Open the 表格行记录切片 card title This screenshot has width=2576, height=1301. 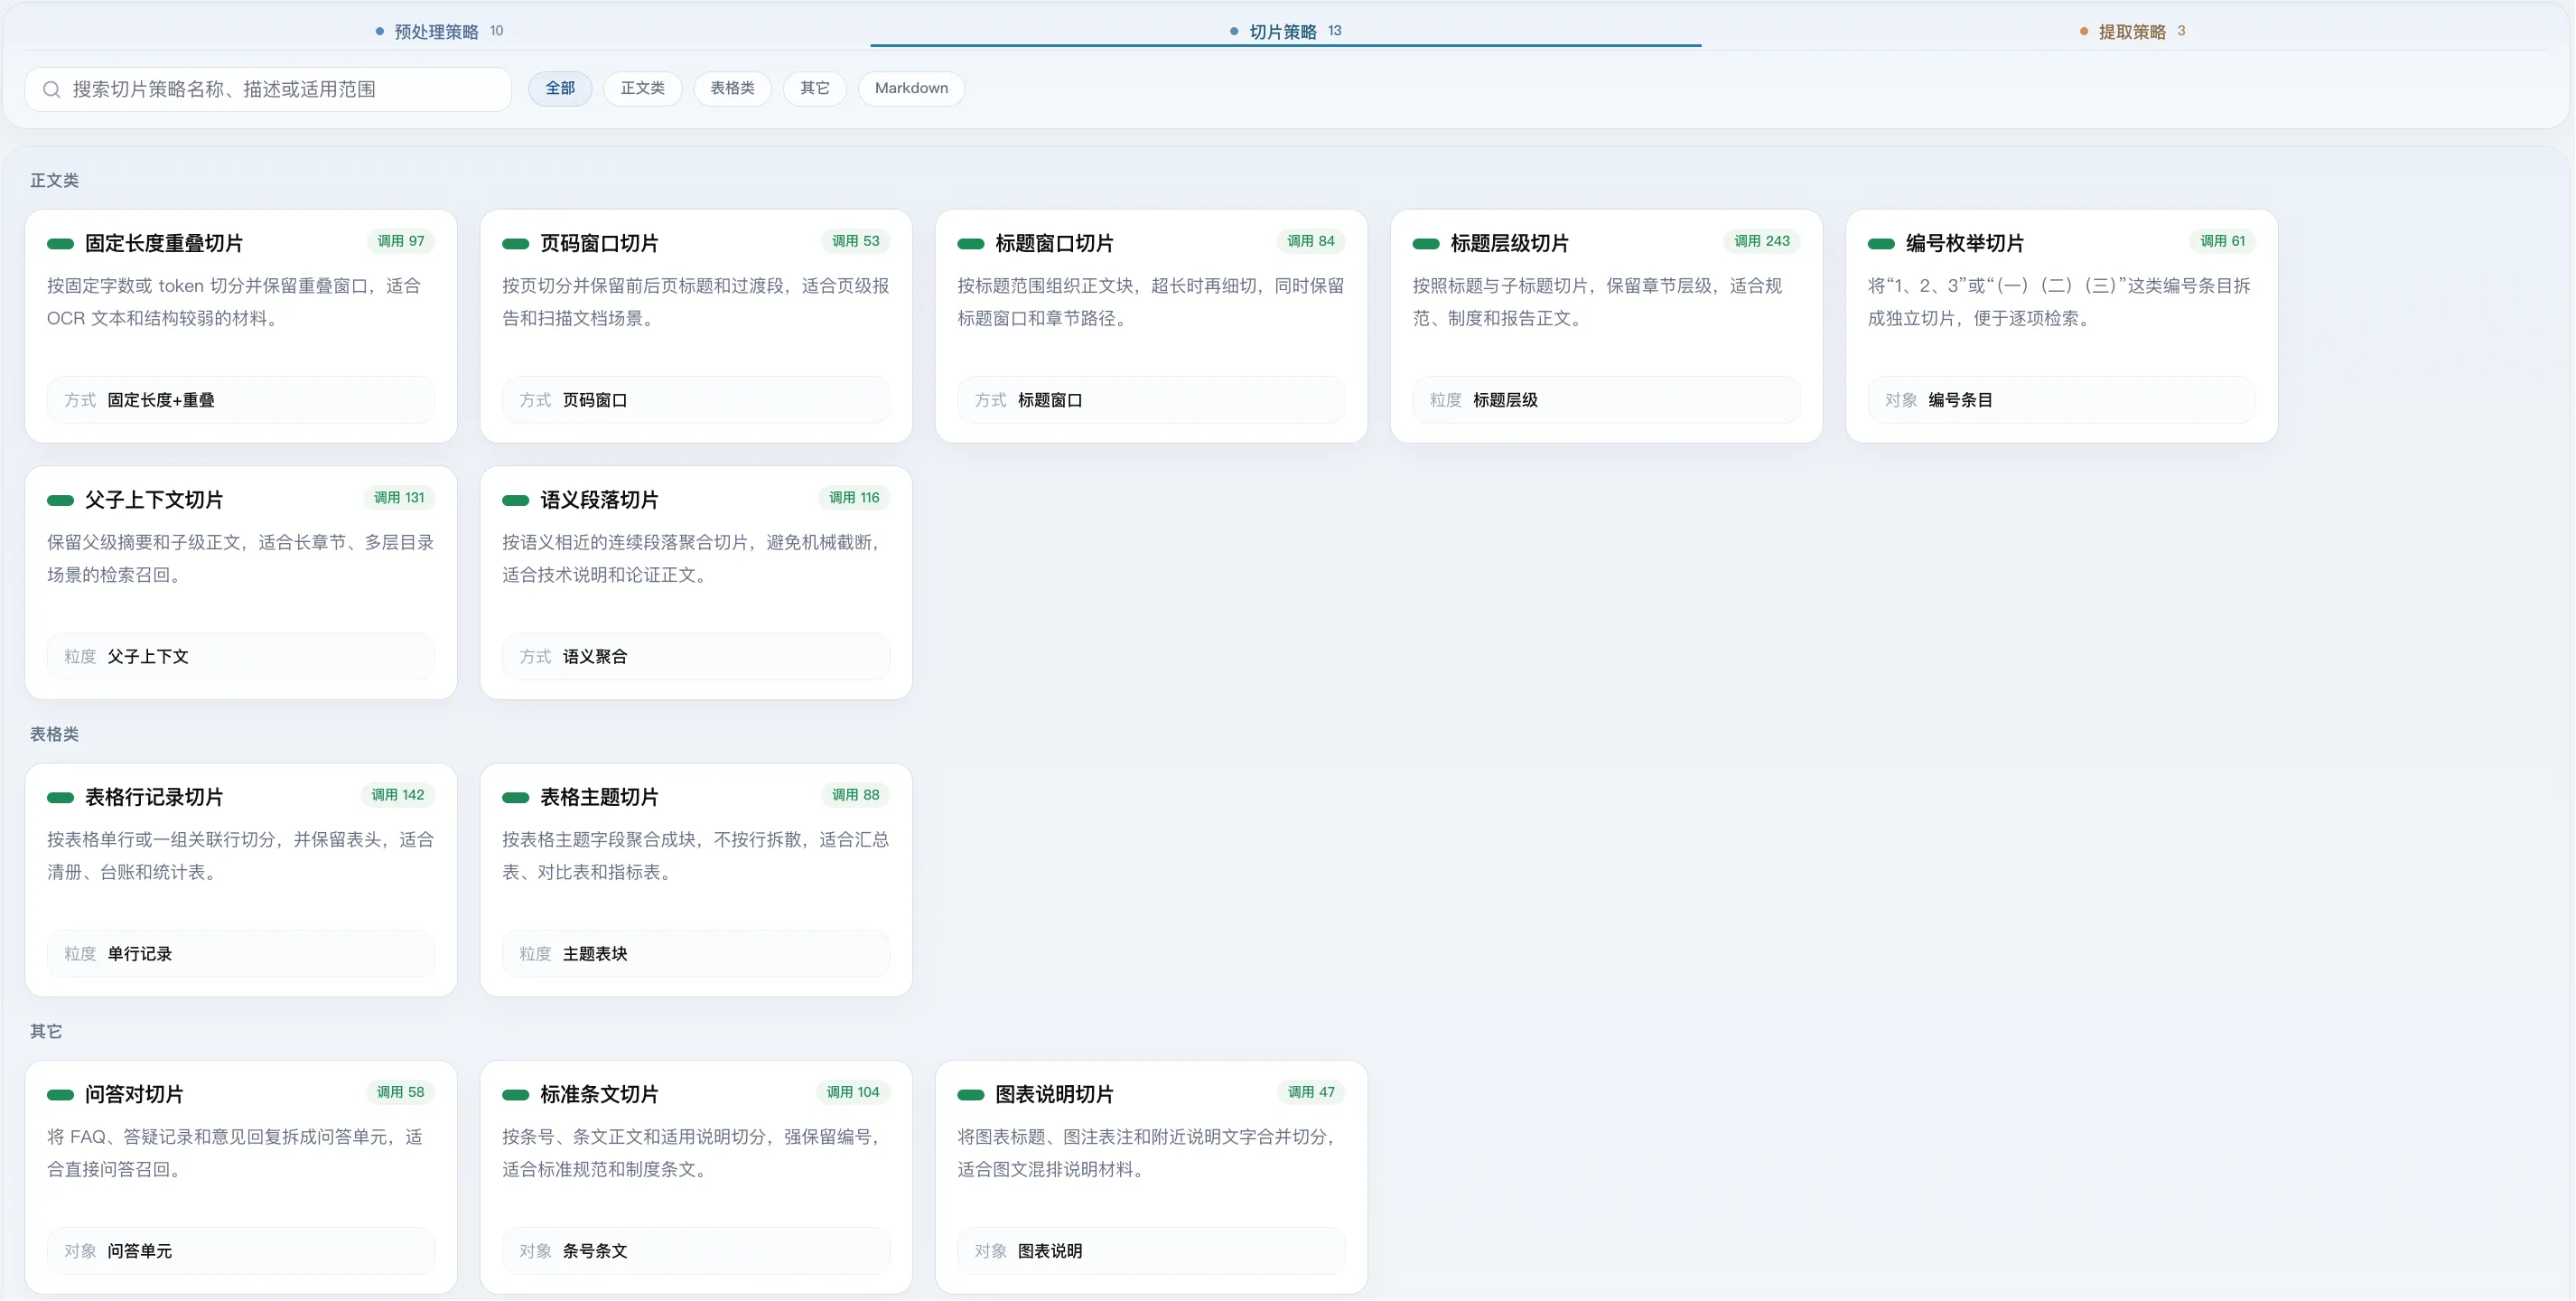(x=154, y=797)
